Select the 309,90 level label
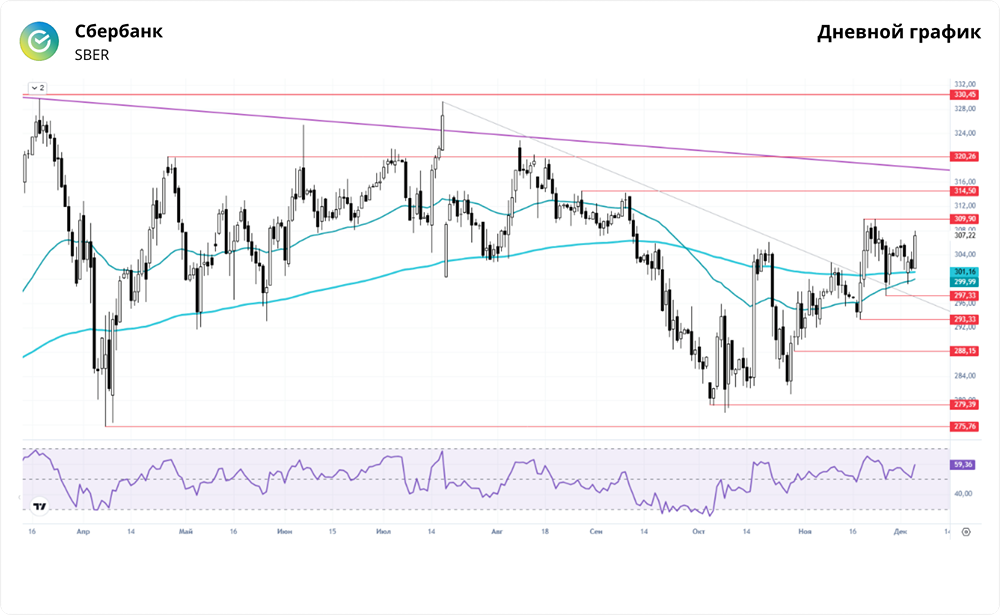 tap(964, 219)
